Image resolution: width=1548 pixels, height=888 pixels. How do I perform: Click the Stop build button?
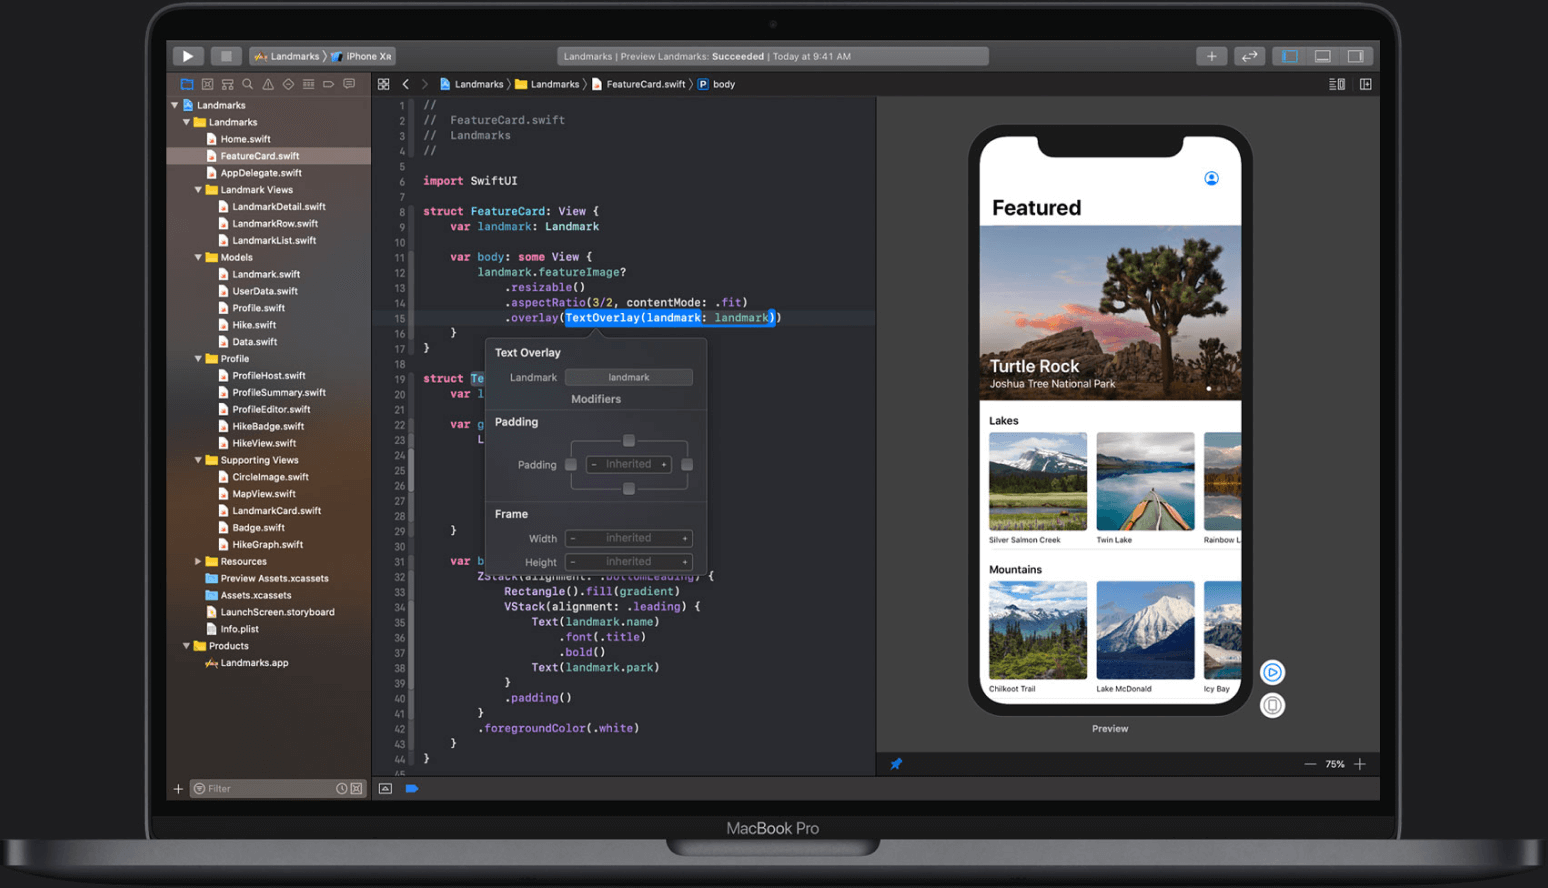226,56
